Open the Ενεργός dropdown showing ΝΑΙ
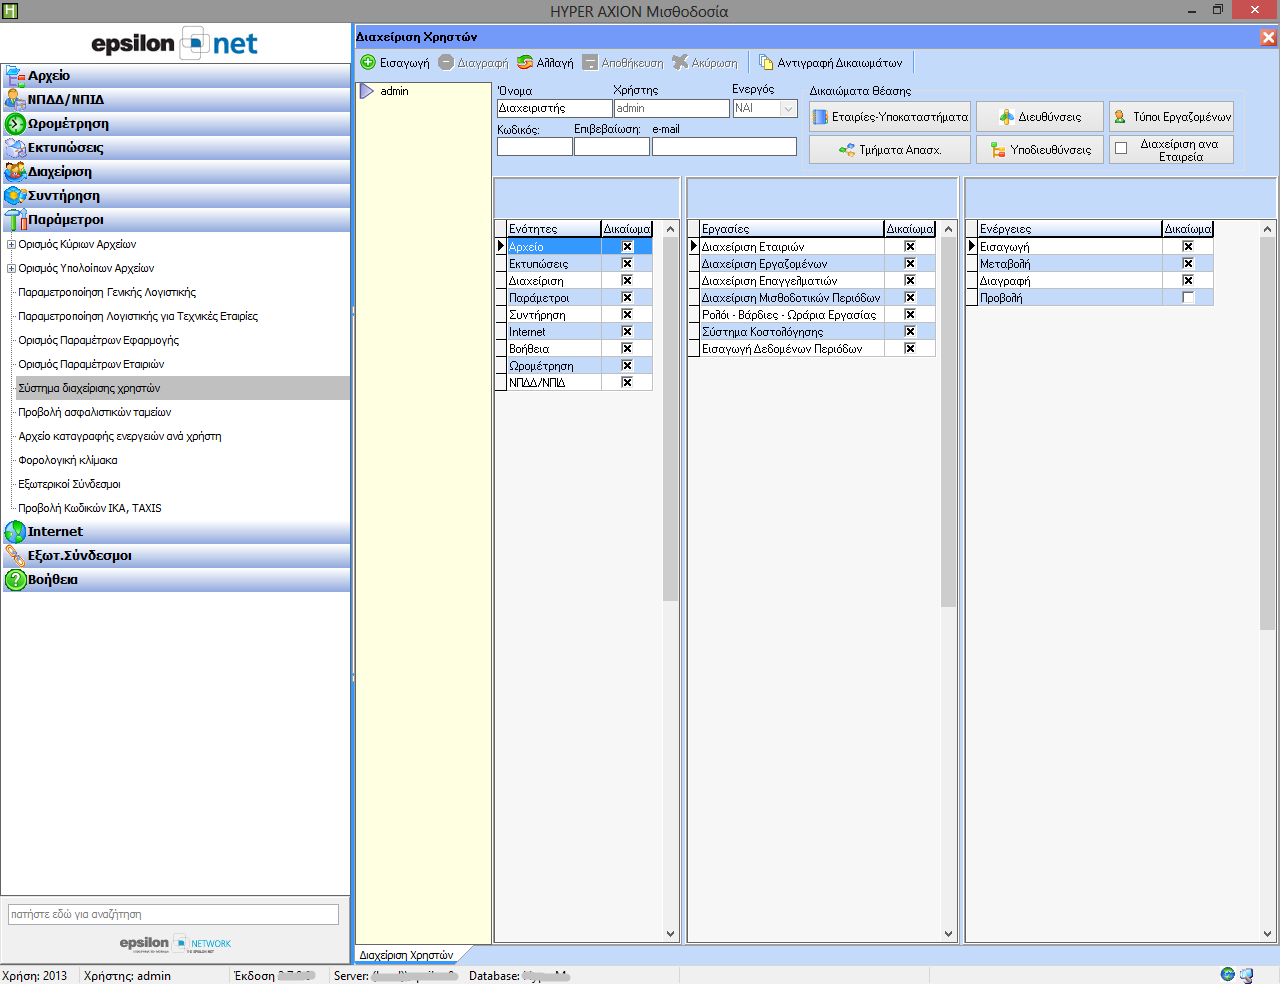 tap(788, 108)
